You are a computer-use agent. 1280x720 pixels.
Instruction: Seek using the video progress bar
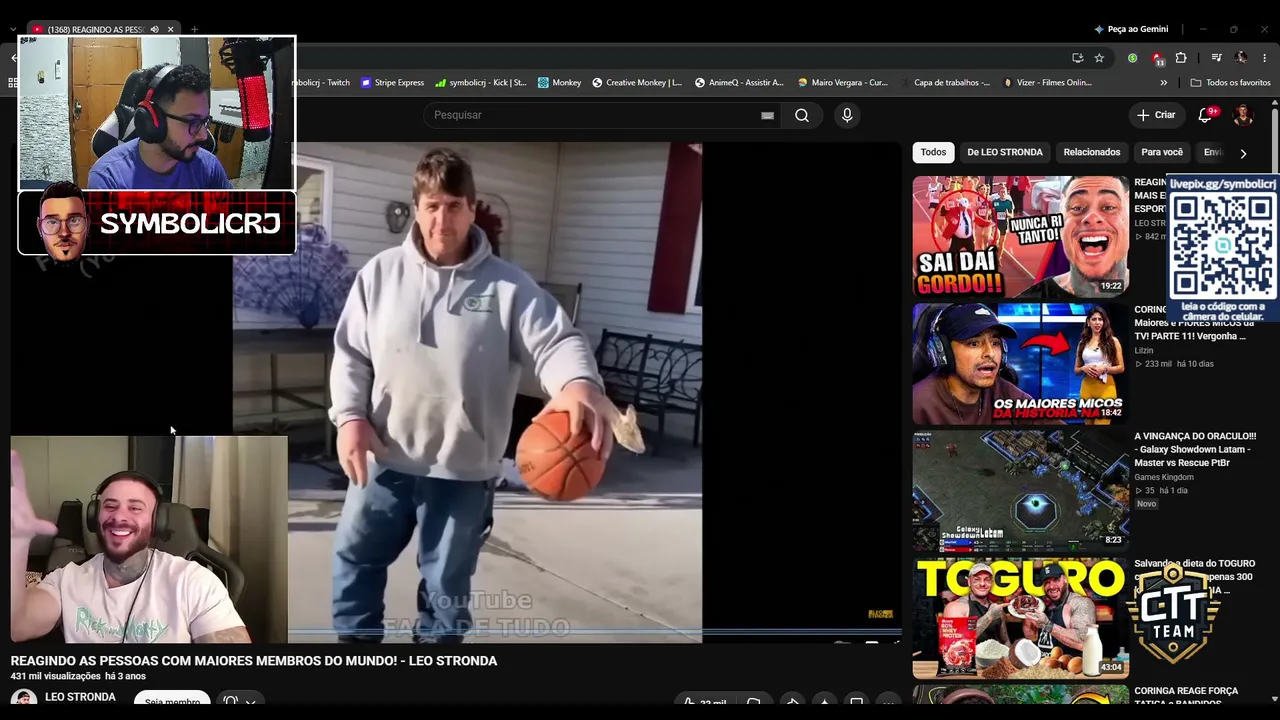coord(595,632)
